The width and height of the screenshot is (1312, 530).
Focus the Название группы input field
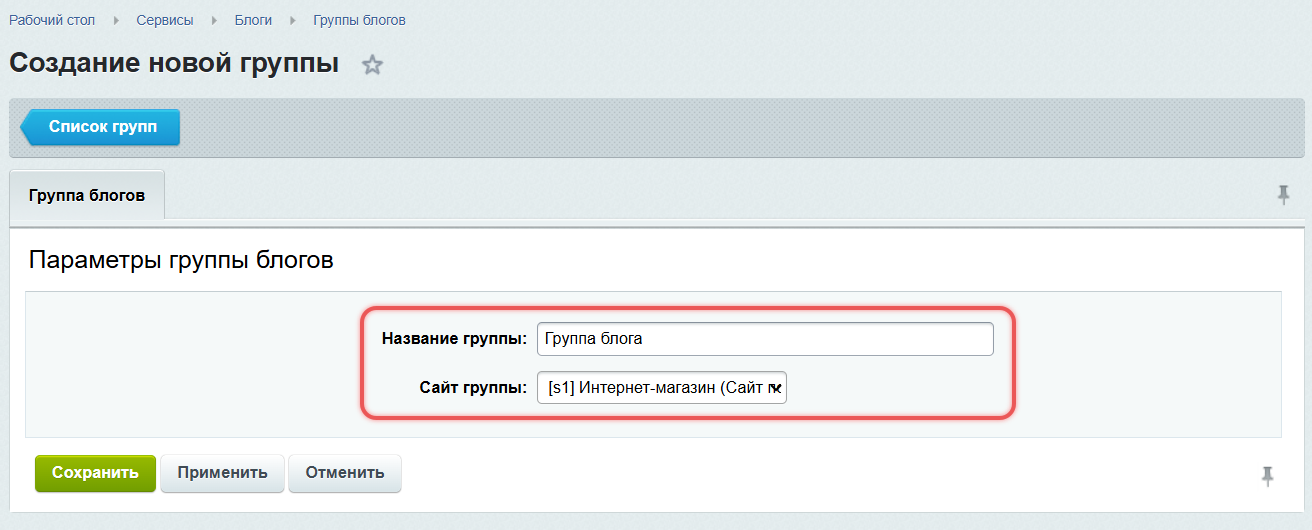pyautogui.click(x=765, y=339)
